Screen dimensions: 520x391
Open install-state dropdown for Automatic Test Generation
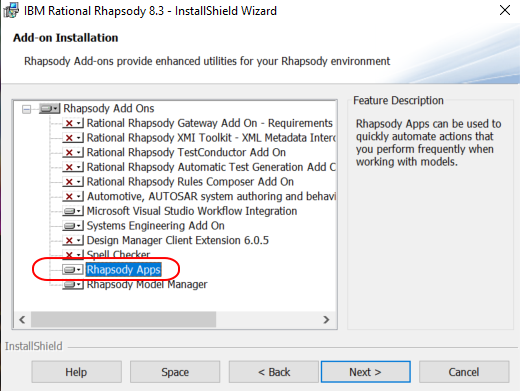(x=73, y=167)
